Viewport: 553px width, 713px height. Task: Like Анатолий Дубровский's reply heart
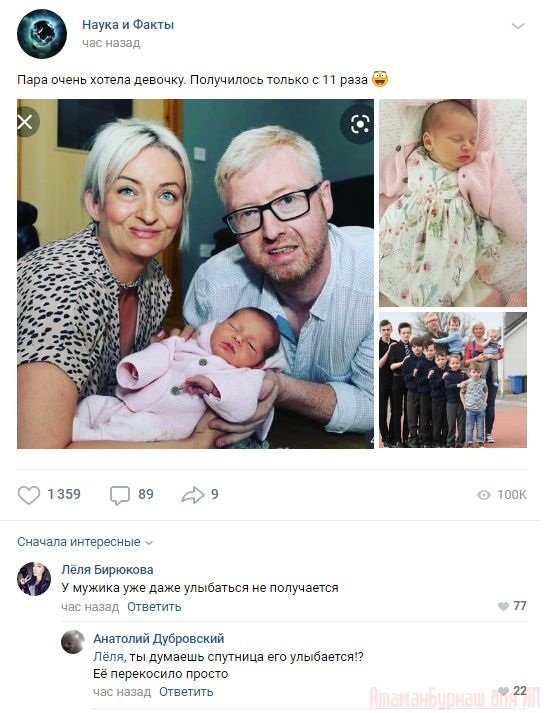tap(503, 691)
